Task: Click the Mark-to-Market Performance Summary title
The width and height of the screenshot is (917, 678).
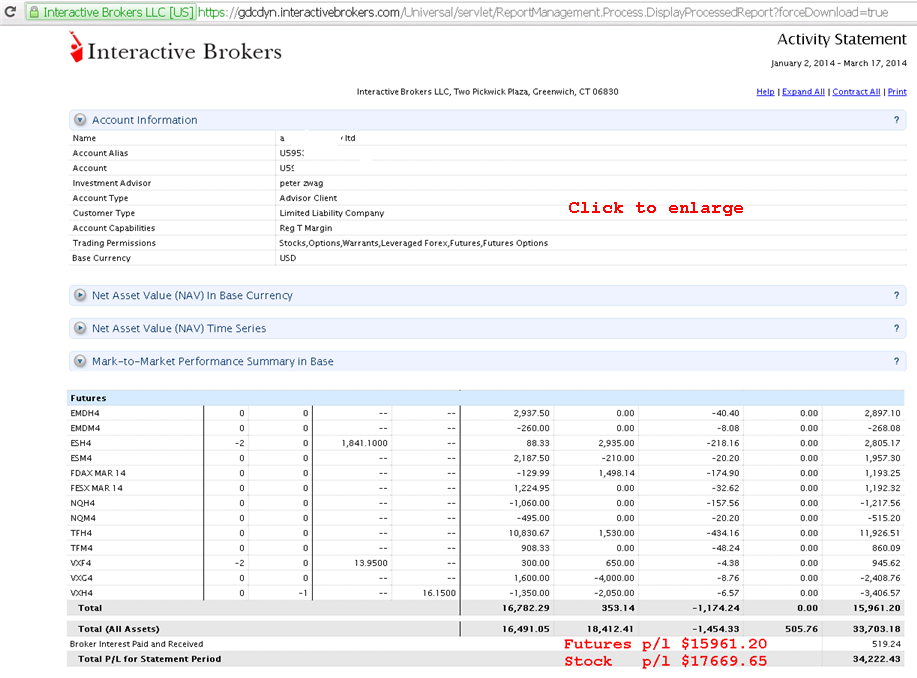Action: pyautogui.click(x=212, y=362)
